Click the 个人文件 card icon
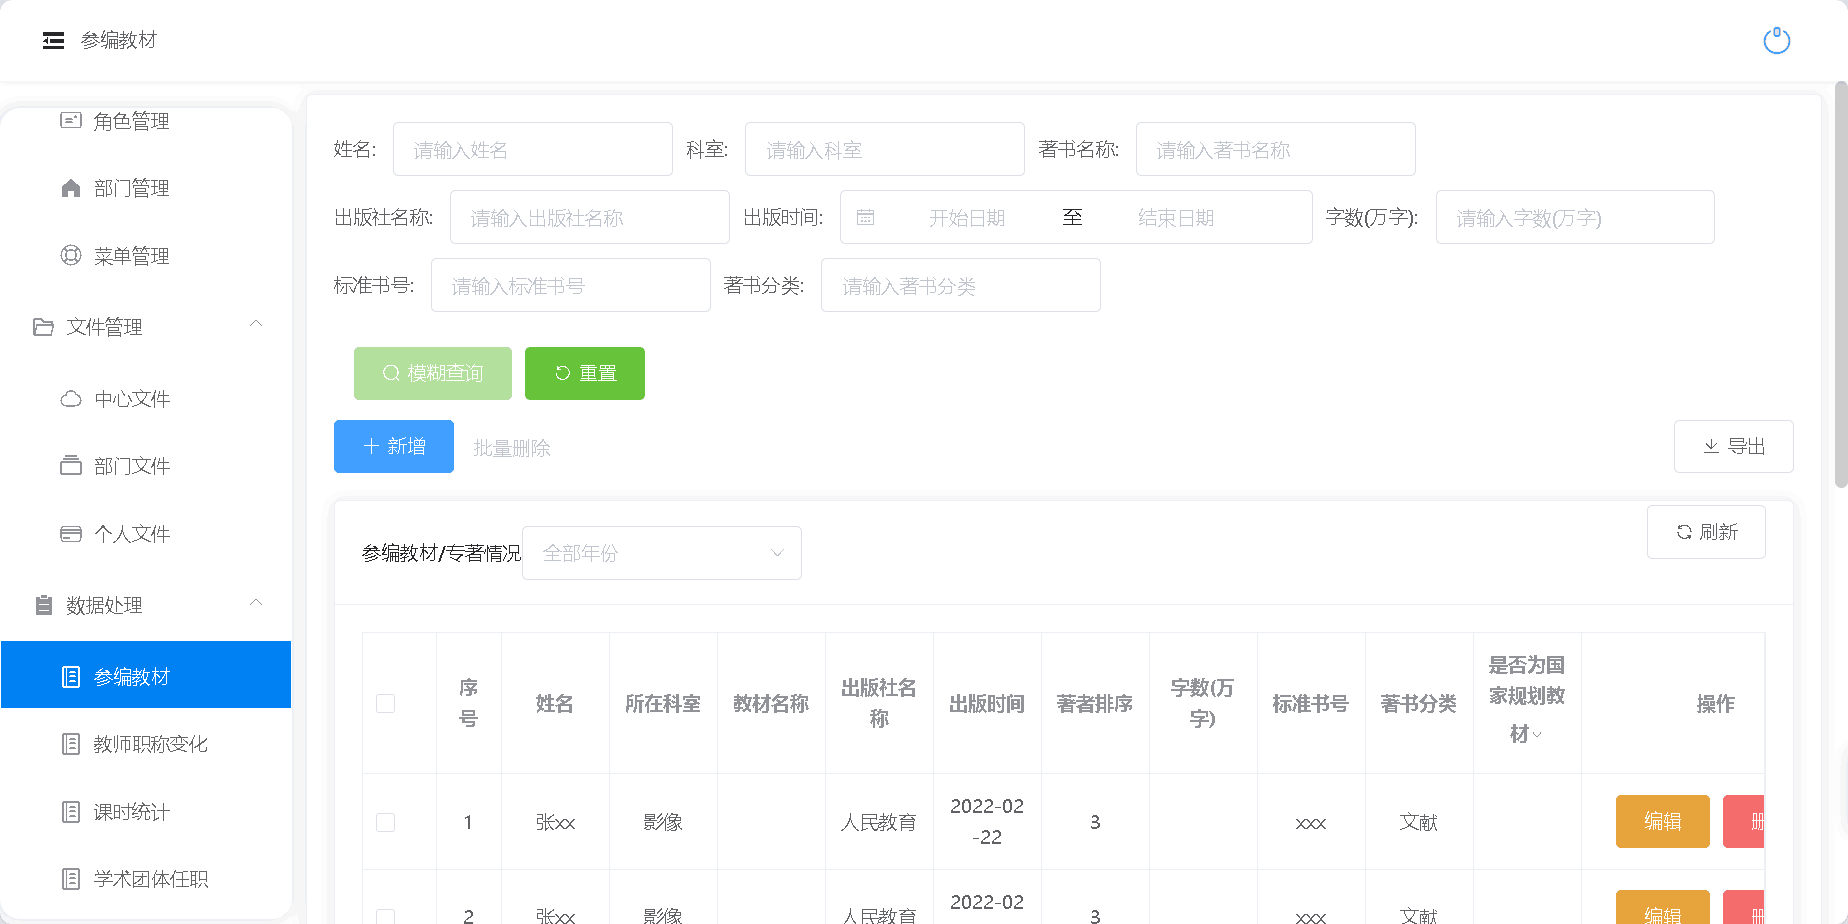1848x924 pixels. pos(71,534)
